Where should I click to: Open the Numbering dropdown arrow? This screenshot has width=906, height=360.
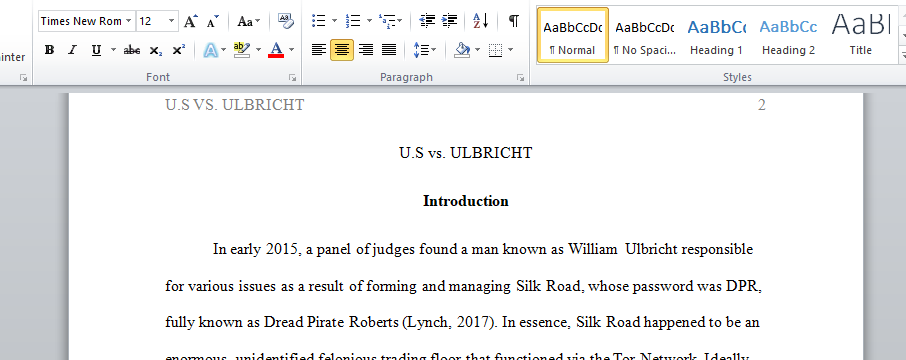click(369, 21)
